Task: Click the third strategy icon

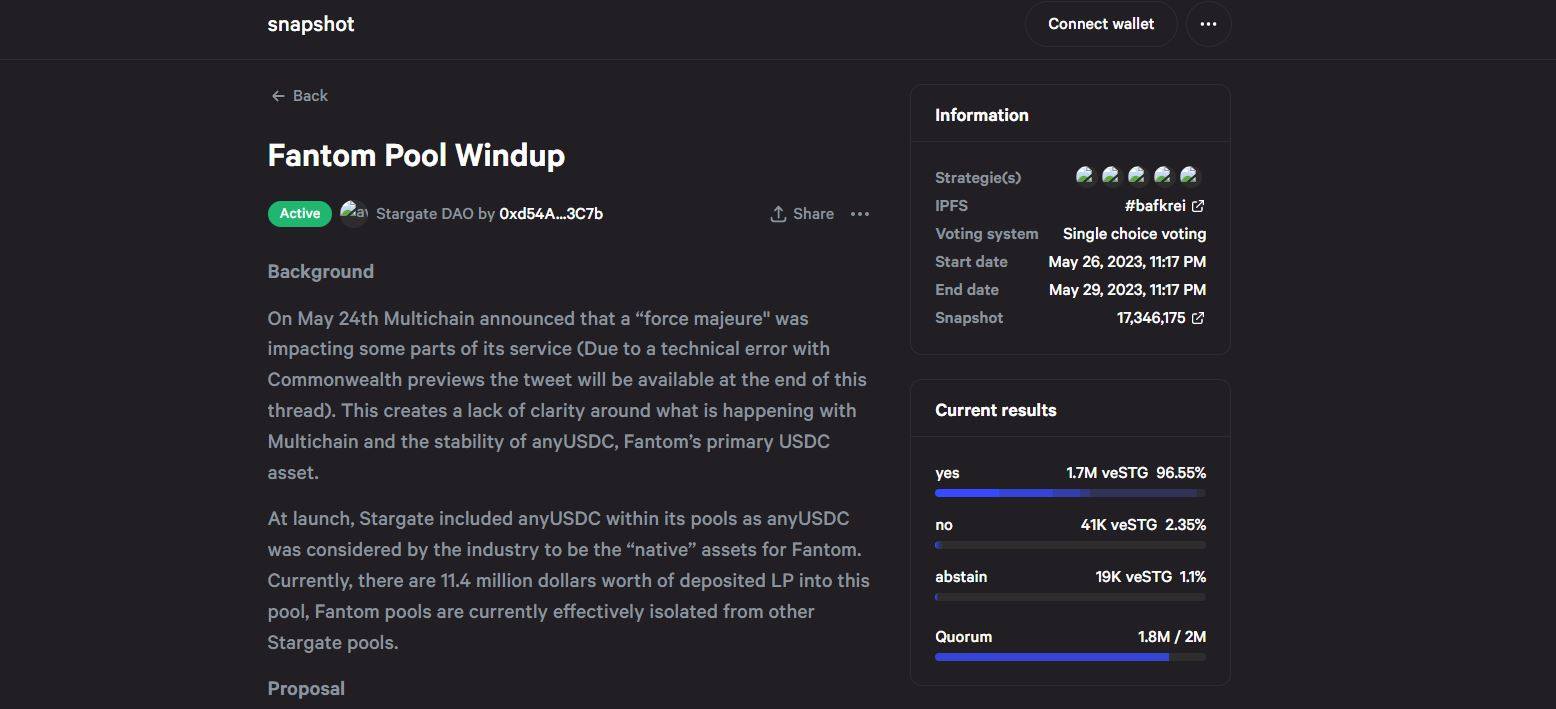Action: (1137, 177)
